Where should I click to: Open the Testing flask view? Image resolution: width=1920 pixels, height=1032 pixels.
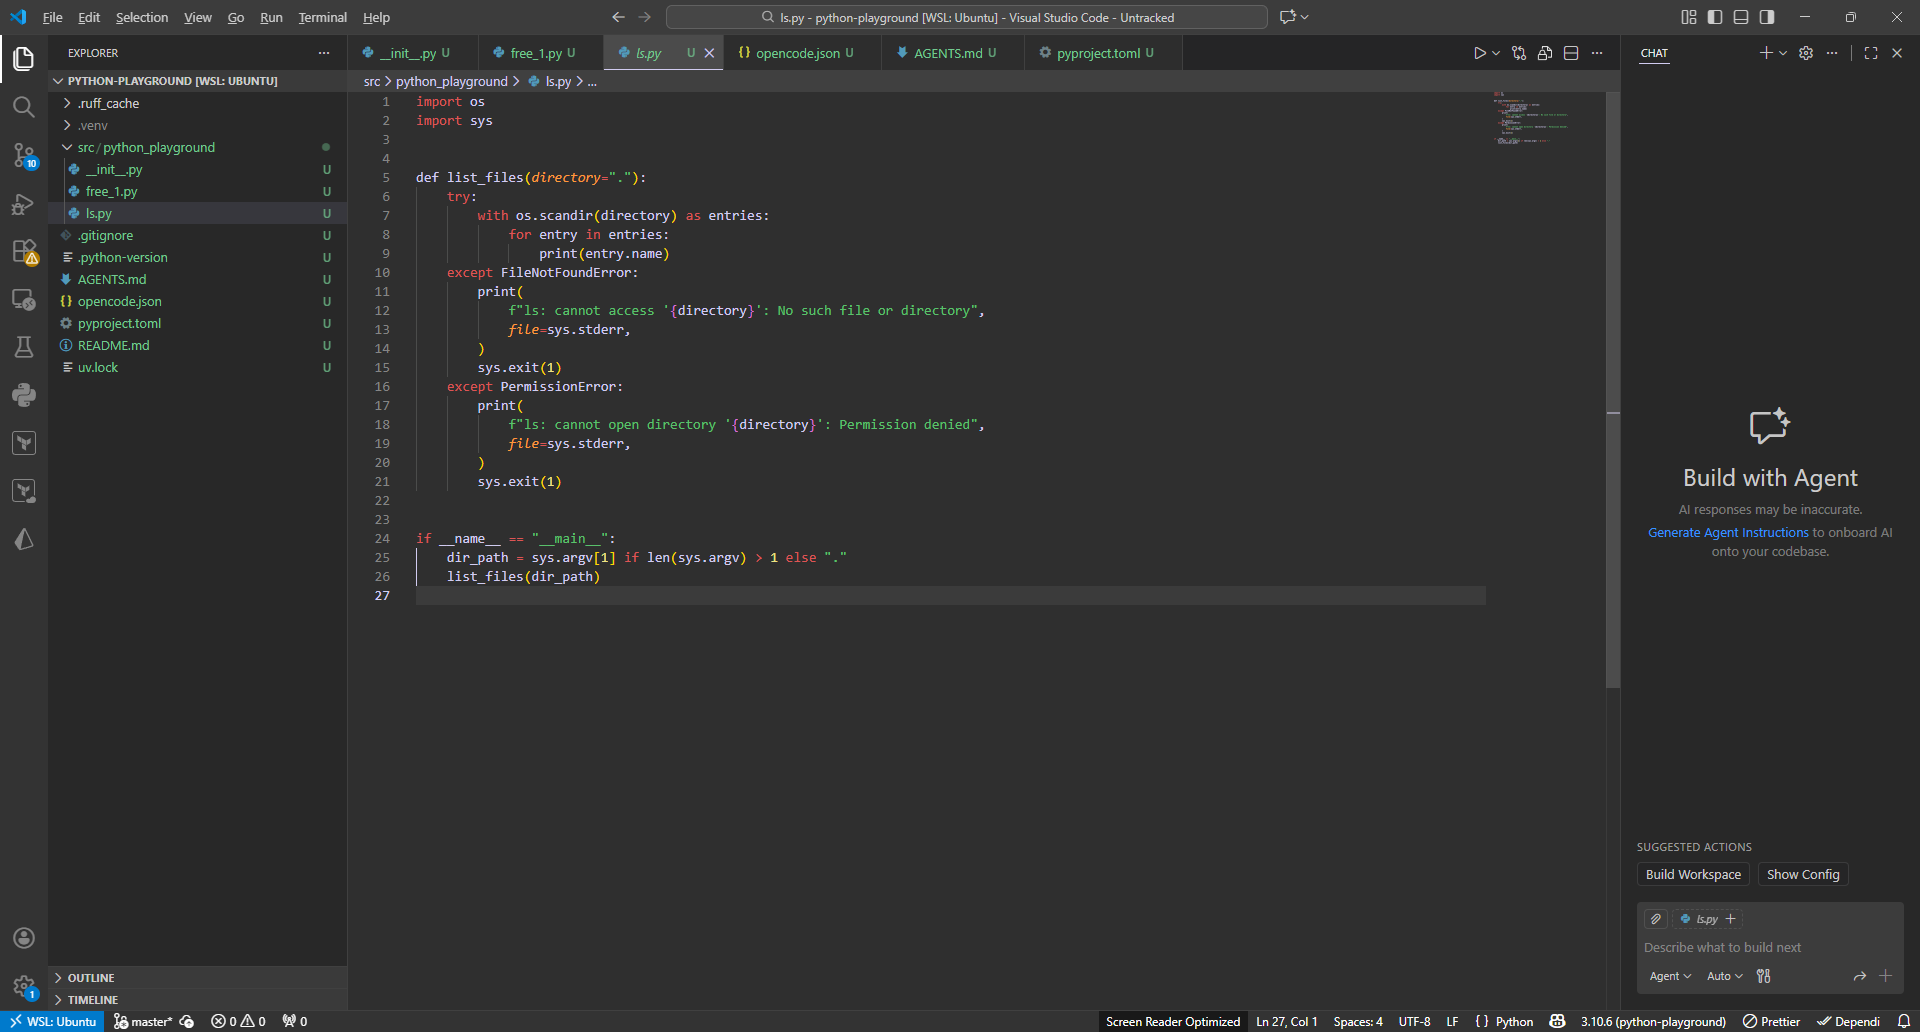pos(23,347)
